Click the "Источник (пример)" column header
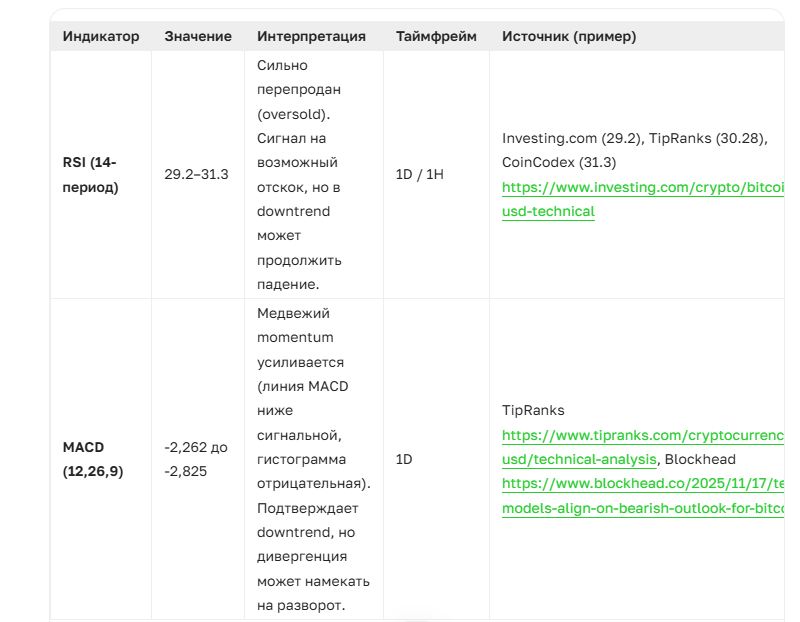This screenshot has width=800, height=622. pos(569,36)
